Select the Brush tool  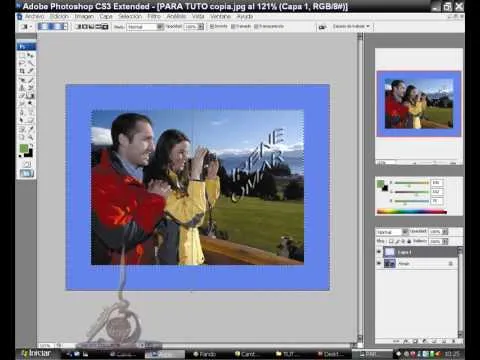coord(31,80)
